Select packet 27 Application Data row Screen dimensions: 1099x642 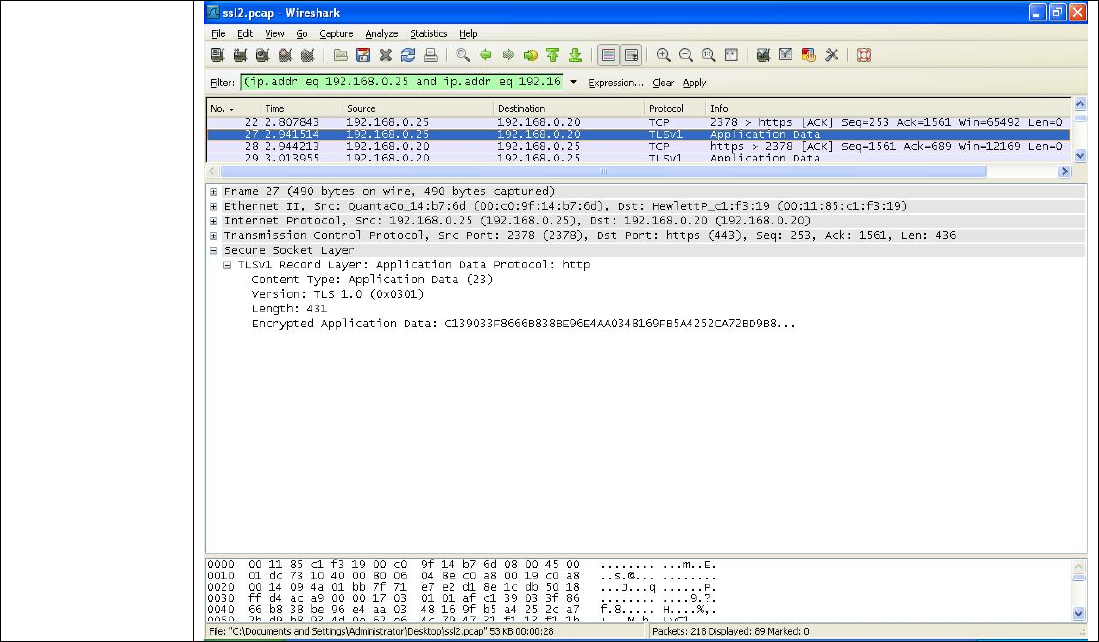(x=639, y=135)
